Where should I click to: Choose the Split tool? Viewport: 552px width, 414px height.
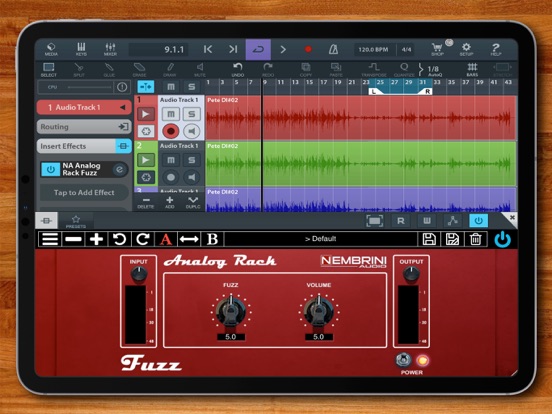tap(79, 70)
